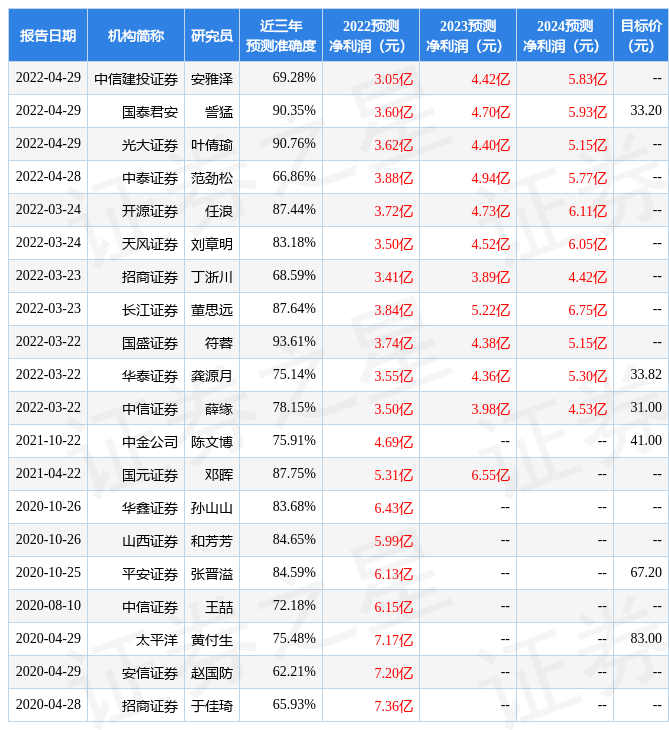Screen dimensions: 669x730
Task: Click researcher name 范劲松
Action: pyautogui.click(x=212, y=178)
